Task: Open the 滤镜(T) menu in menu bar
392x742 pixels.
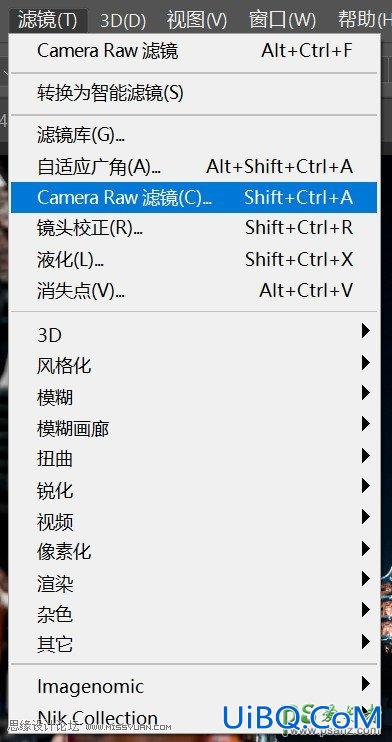Action: click(x=47, y=20)
